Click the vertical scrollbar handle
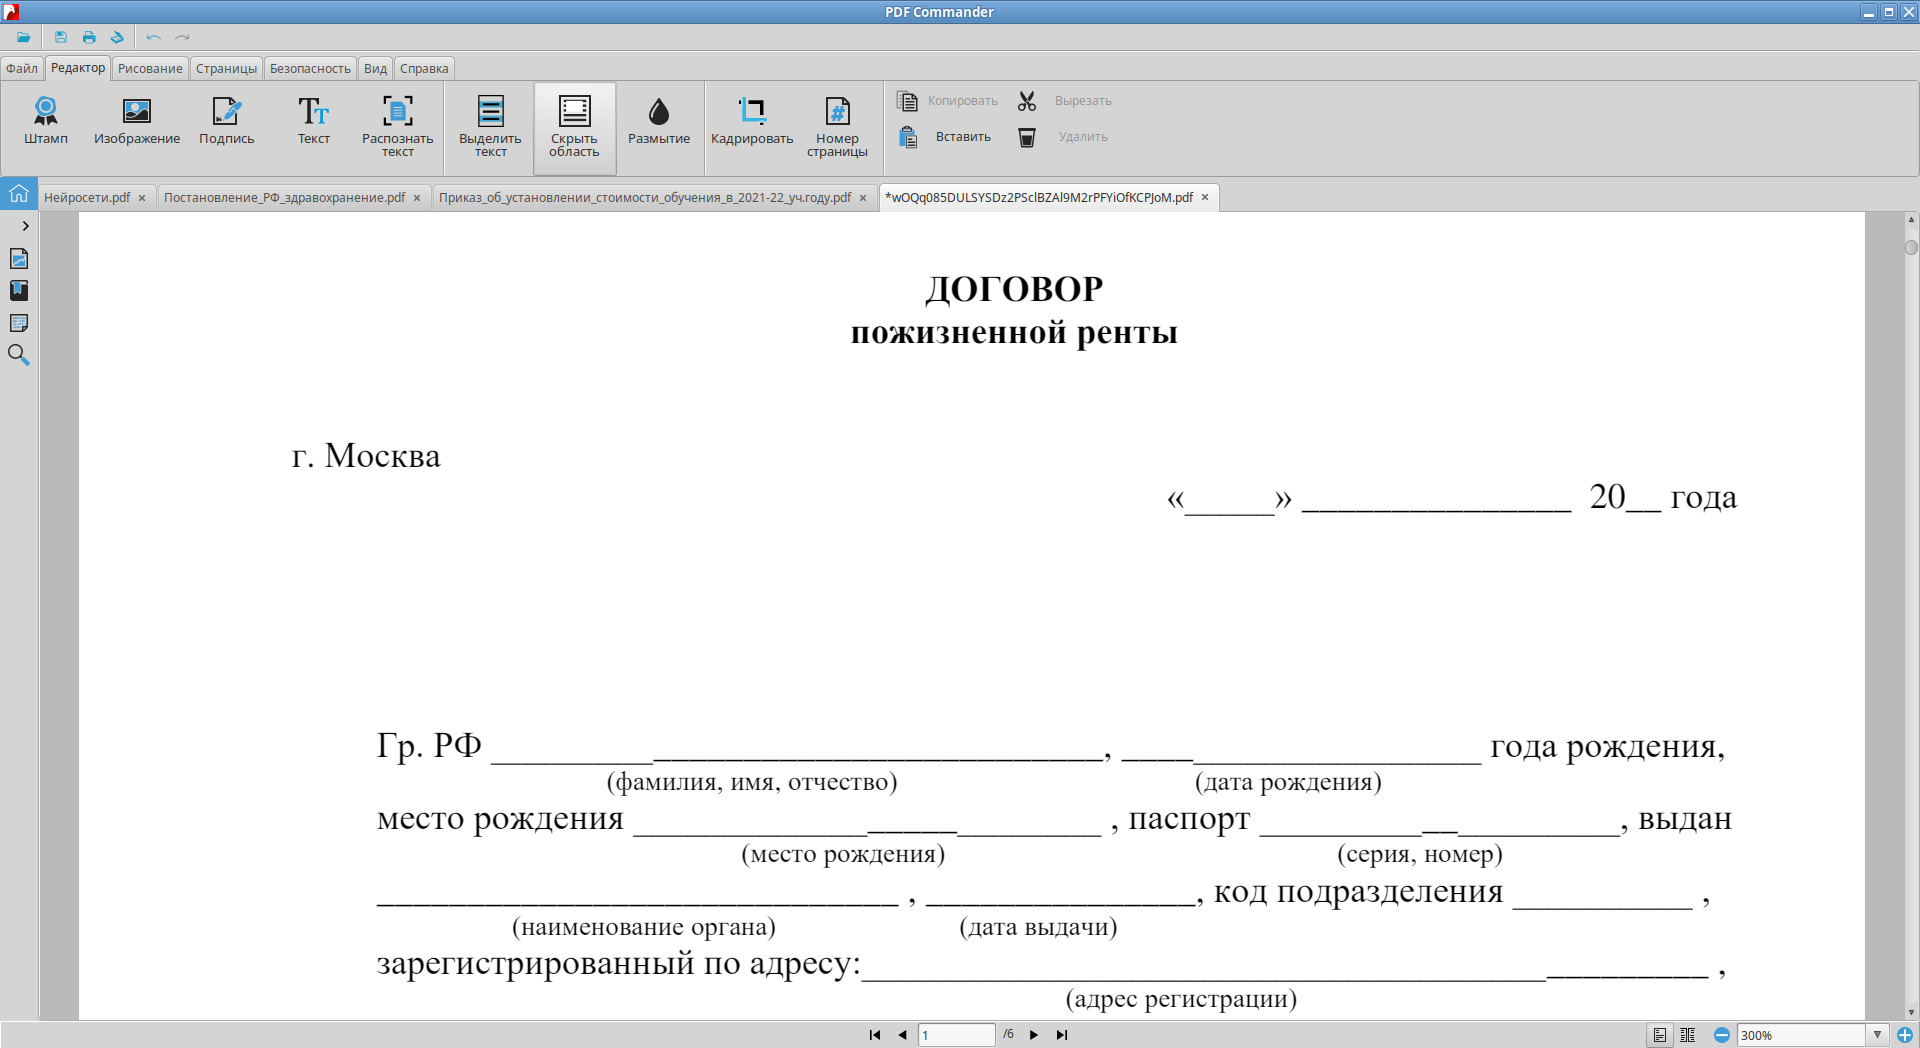 [1911, 247]
